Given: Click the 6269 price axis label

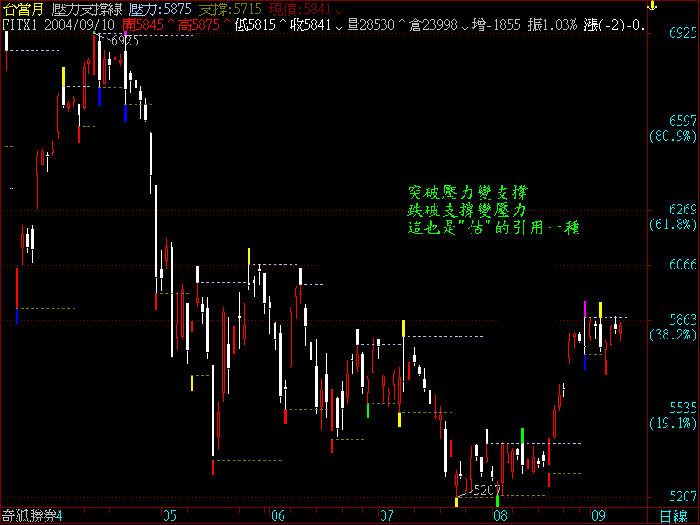Looking at the screenshot, I should (x=683, y=209).
